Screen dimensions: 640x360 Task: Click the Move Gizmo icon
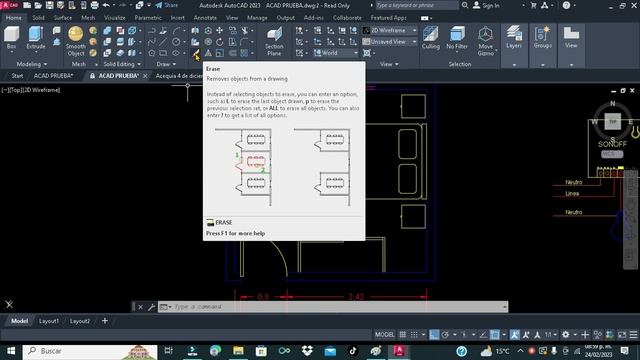click(485, 41)
